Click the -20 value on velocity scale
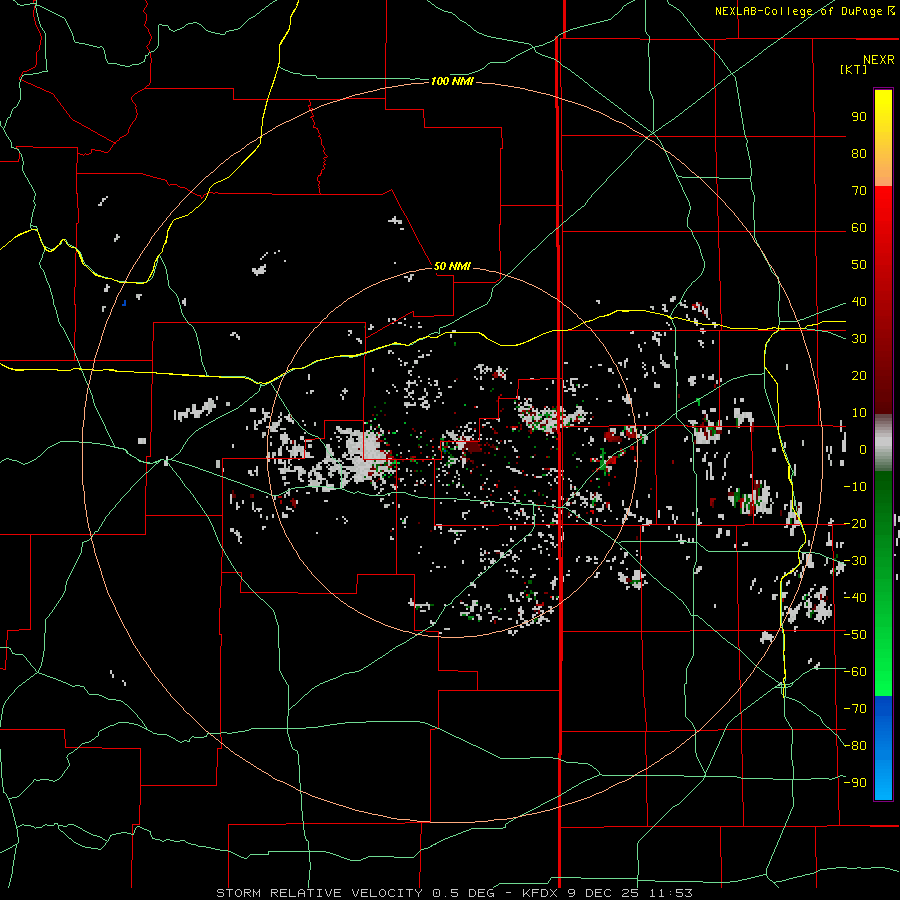 point(855,523)
